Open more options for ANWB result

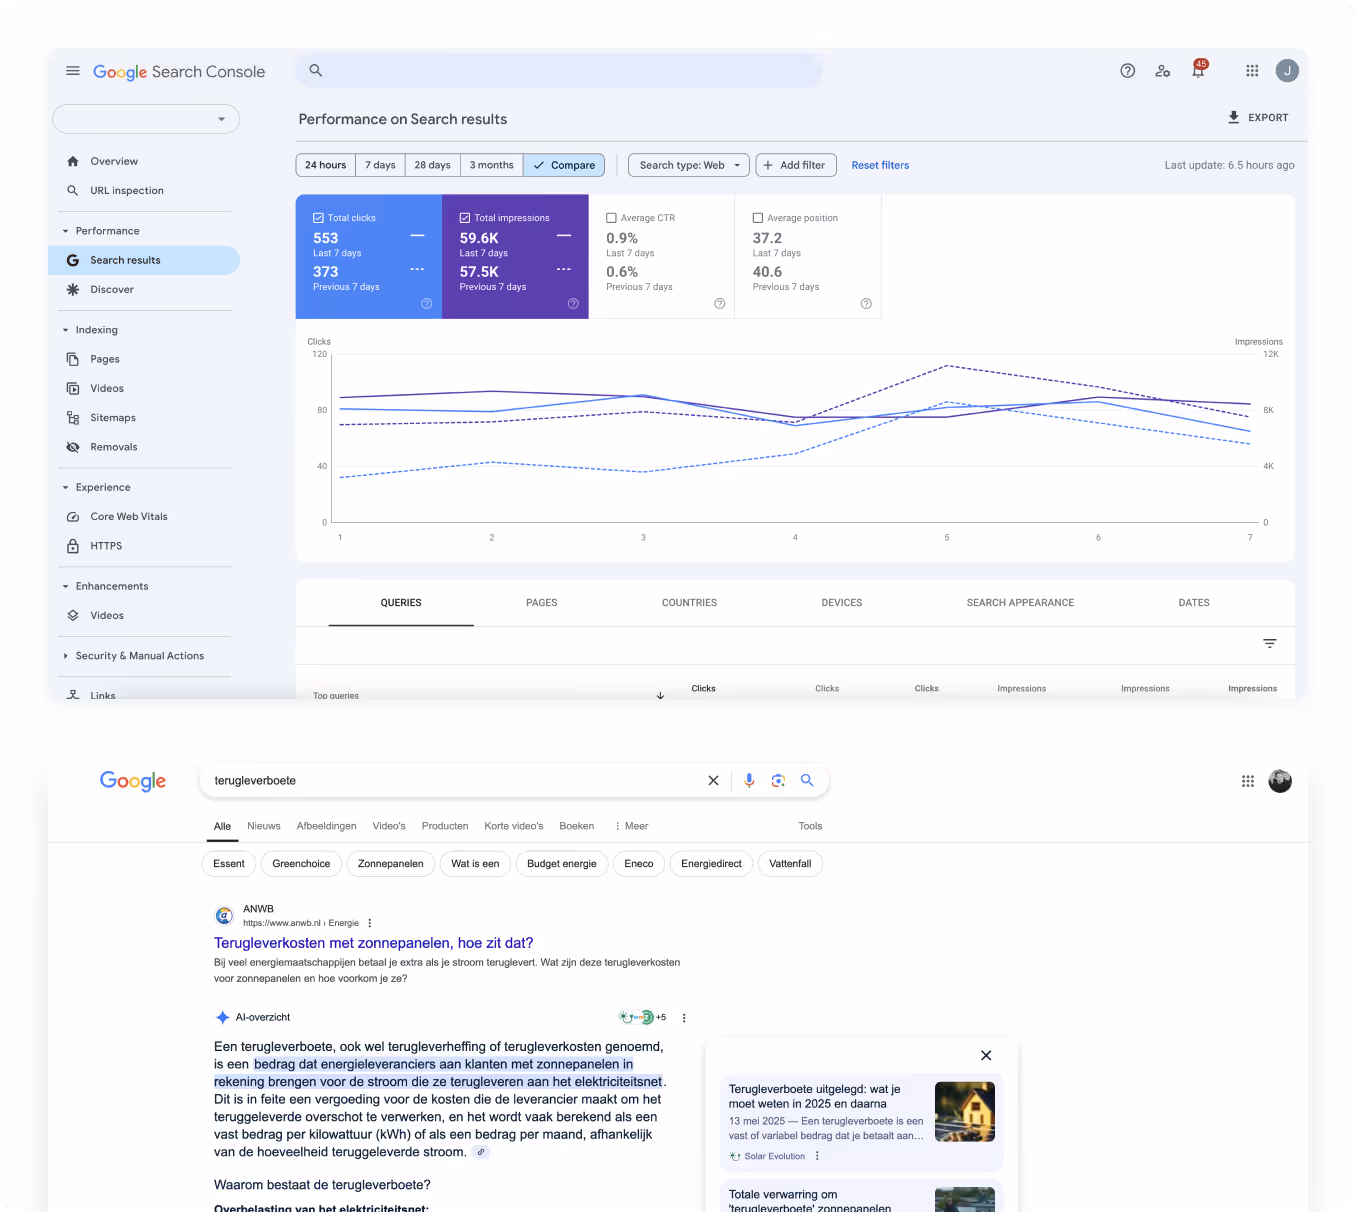pyautogui.click(x=370, y=923)
